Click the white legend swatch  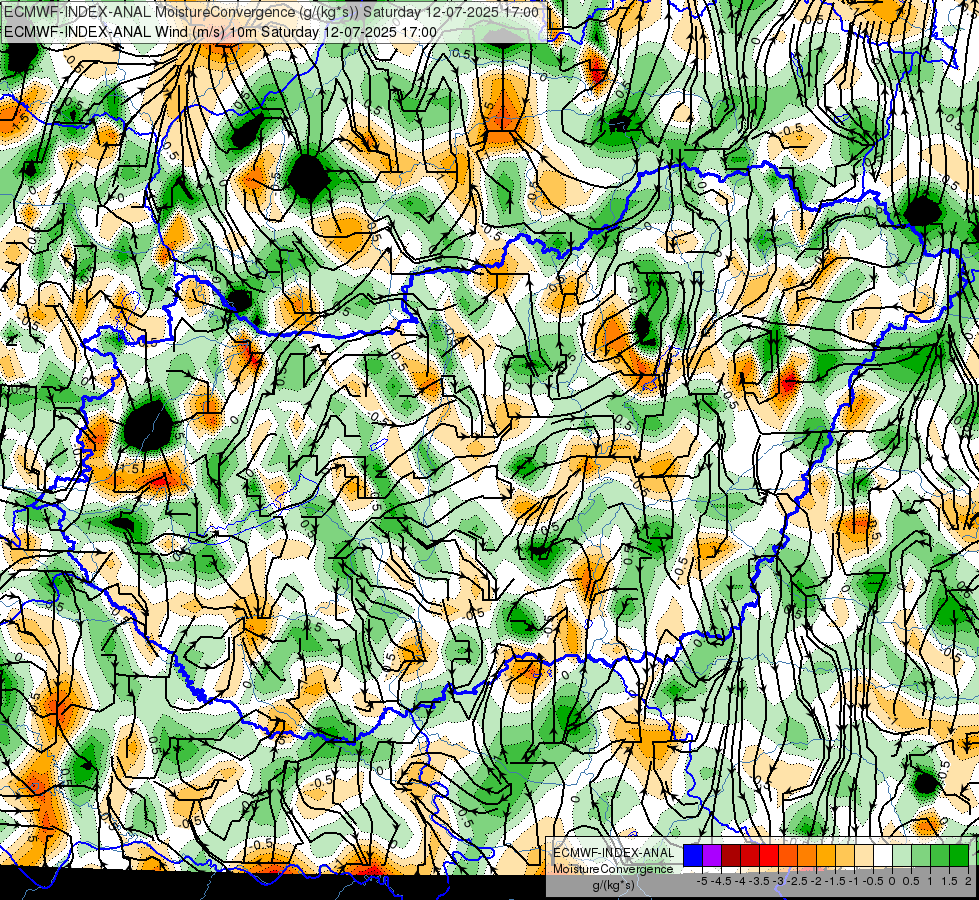[x=883, y=855]
